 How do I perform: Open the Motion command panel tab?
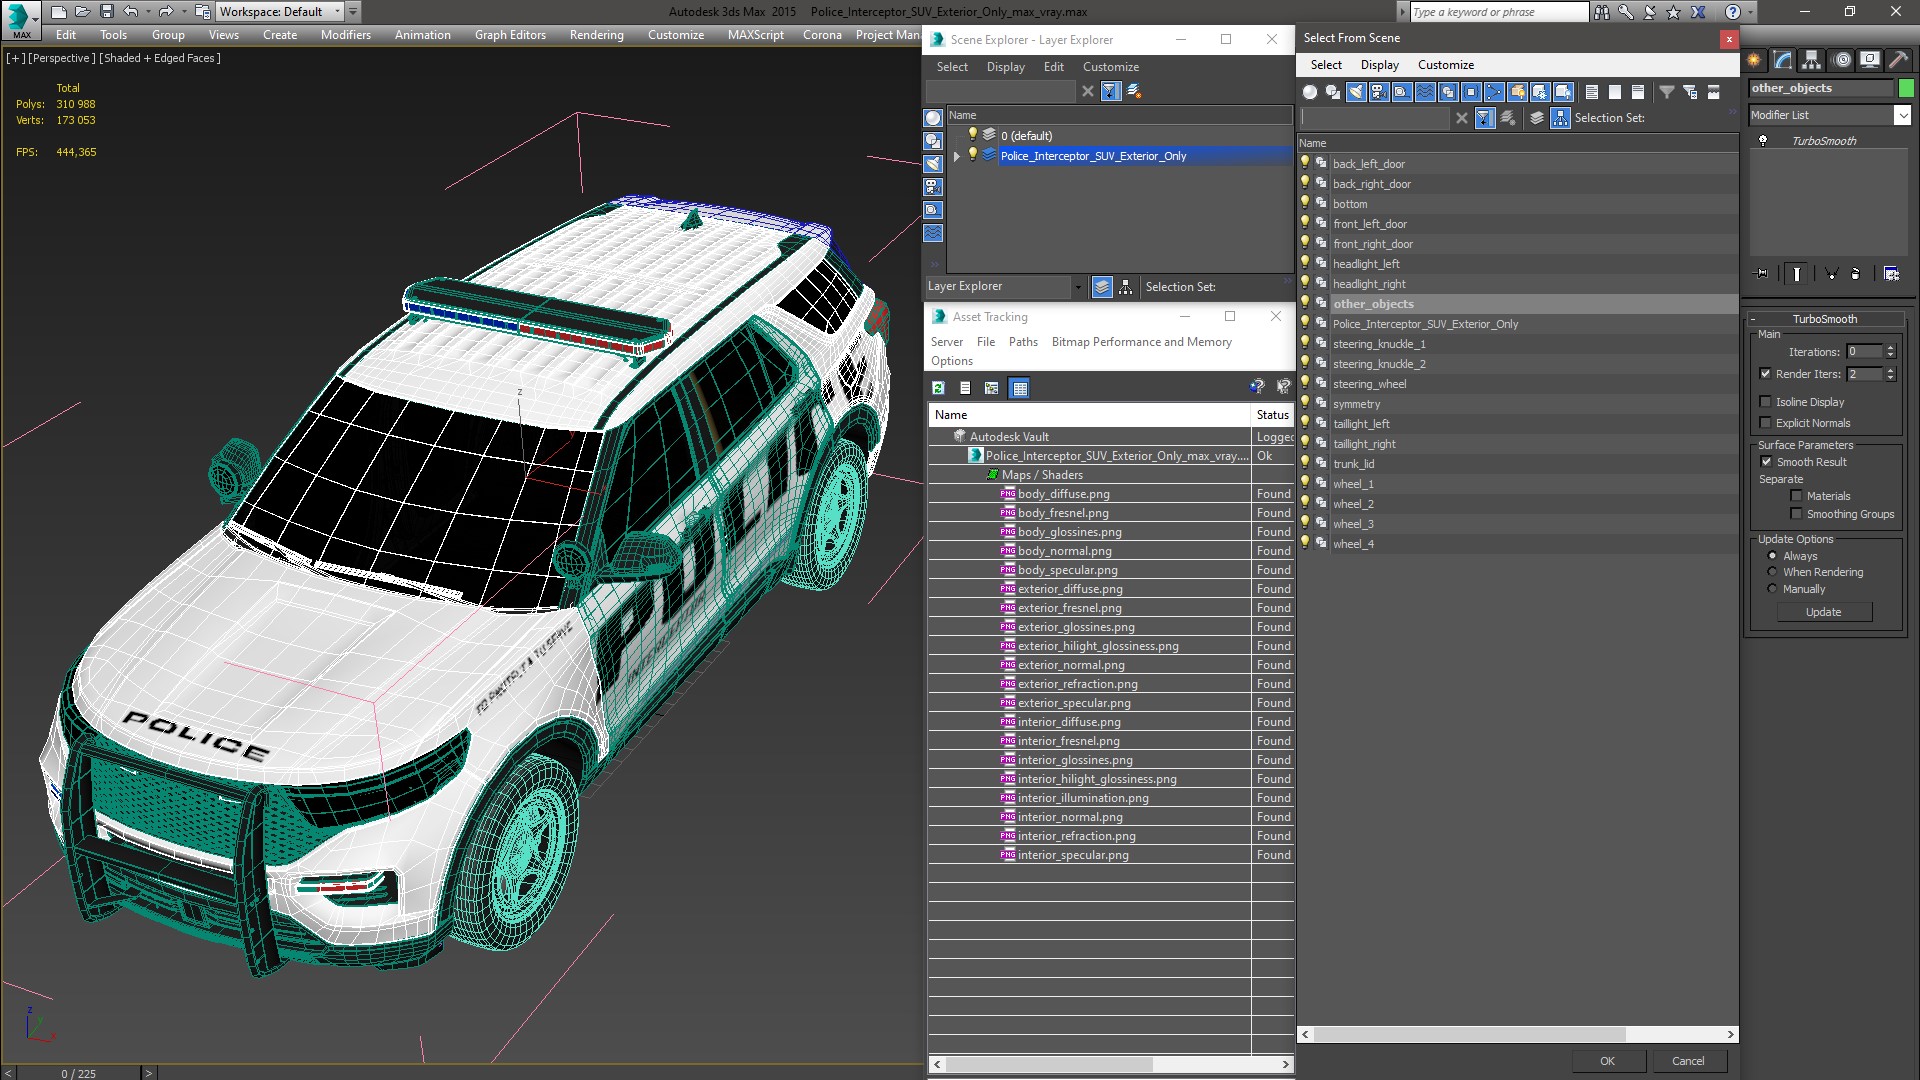[1842, 60]
